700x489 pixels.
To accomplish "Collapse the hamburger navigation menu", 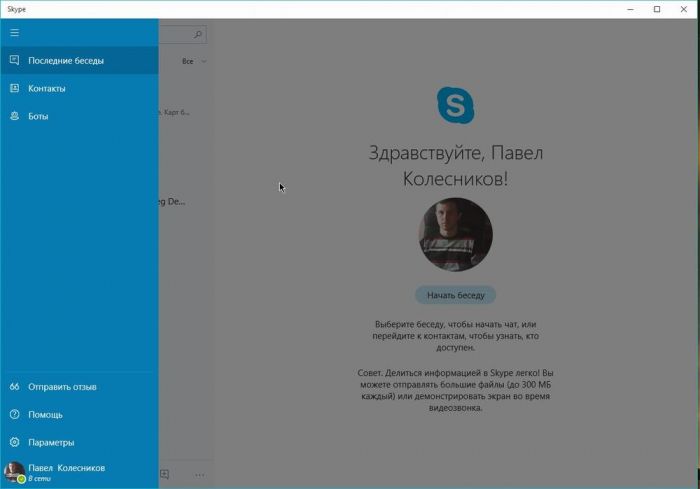I will (14, 33).
